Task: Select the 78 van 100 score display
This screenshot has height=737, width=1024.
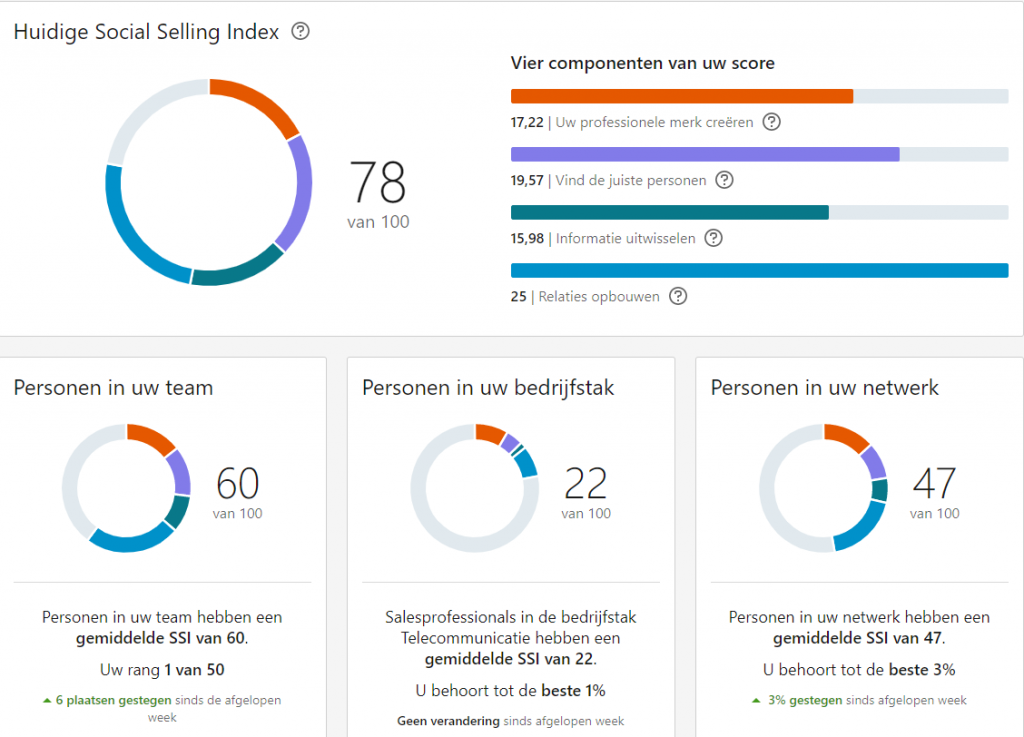Action: [x=377, y=193]
